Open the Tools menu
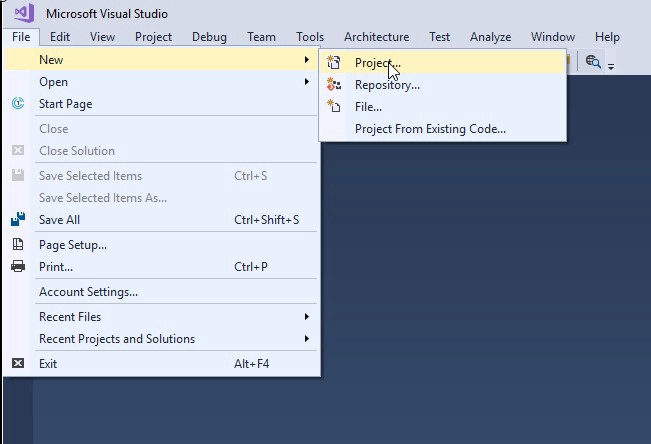Screen dimensions: 651x444 tap(310, 37)
